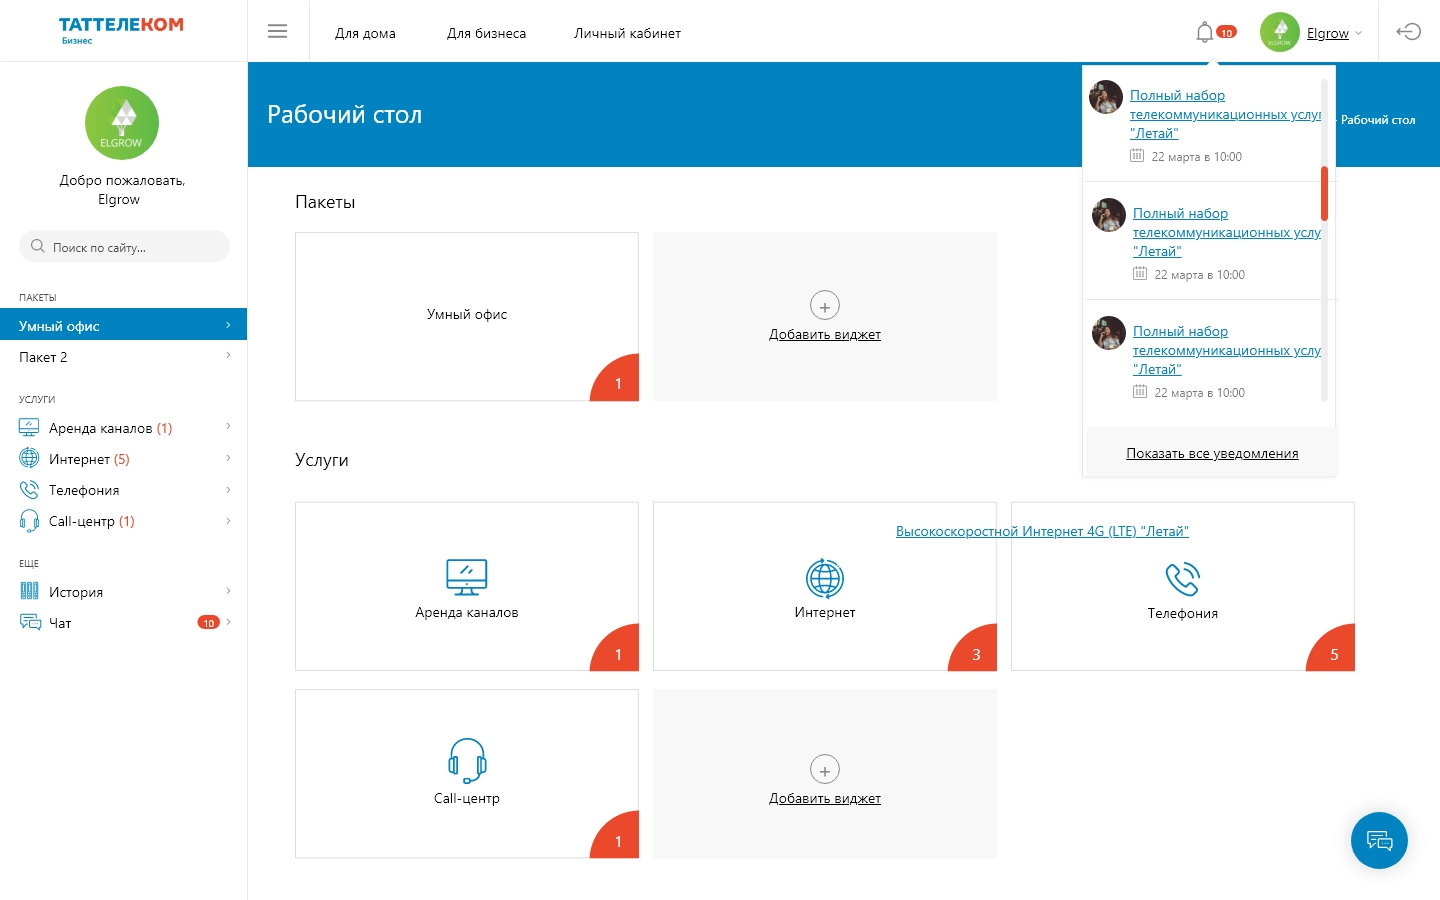Click the notification bell icon

[1205, 32]
